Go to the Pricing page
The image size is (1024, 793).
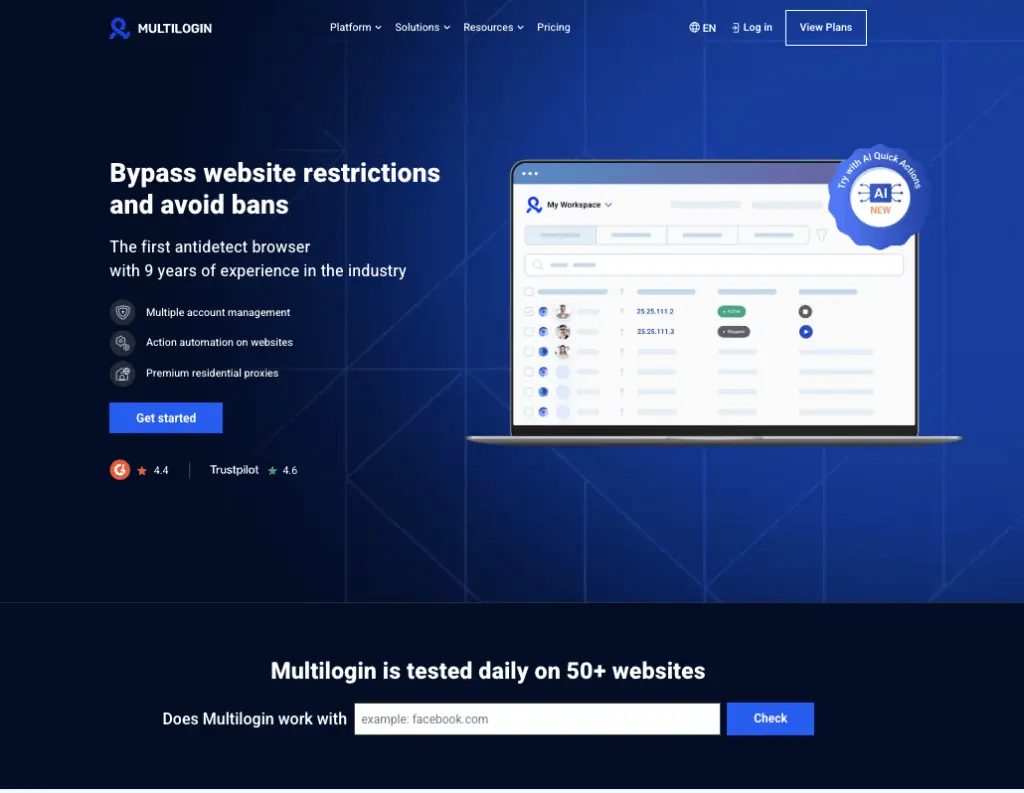tap(553, 27)
